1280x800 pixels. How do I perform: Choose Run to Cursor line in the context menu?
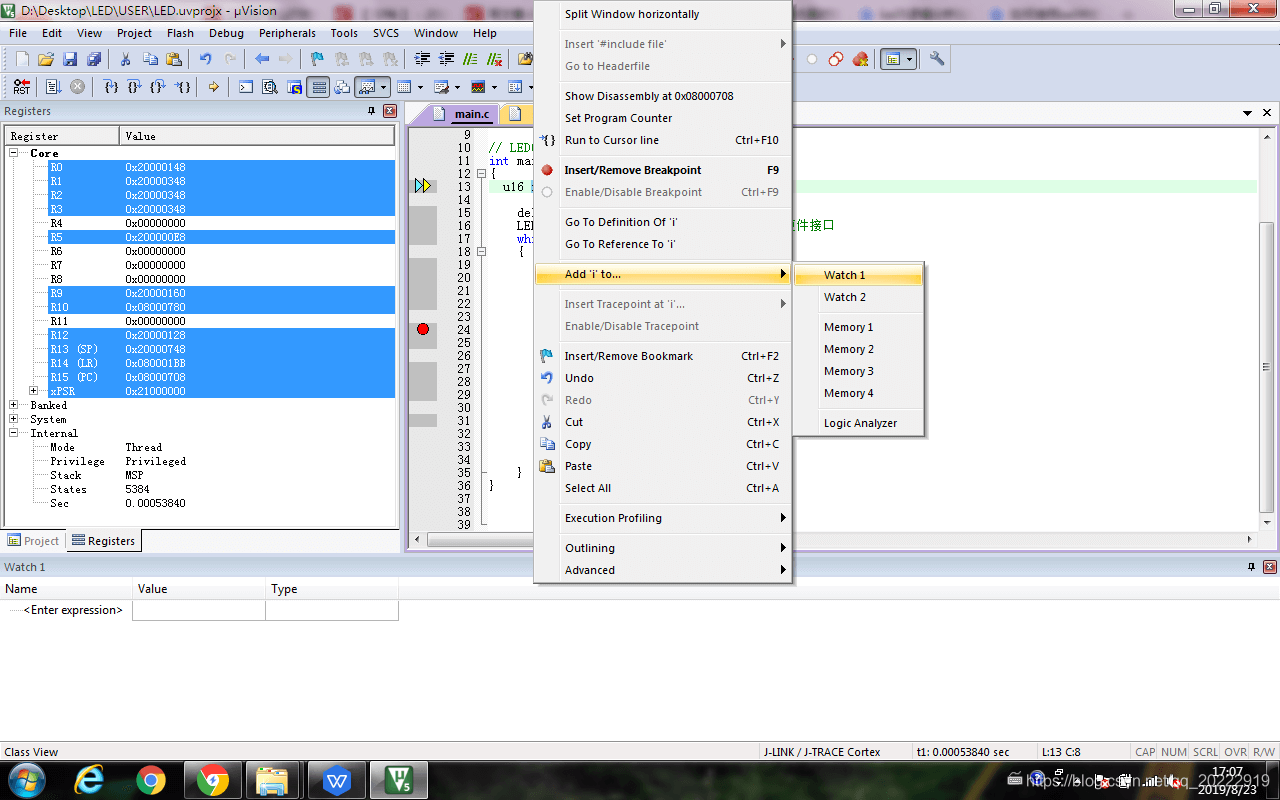662,140
